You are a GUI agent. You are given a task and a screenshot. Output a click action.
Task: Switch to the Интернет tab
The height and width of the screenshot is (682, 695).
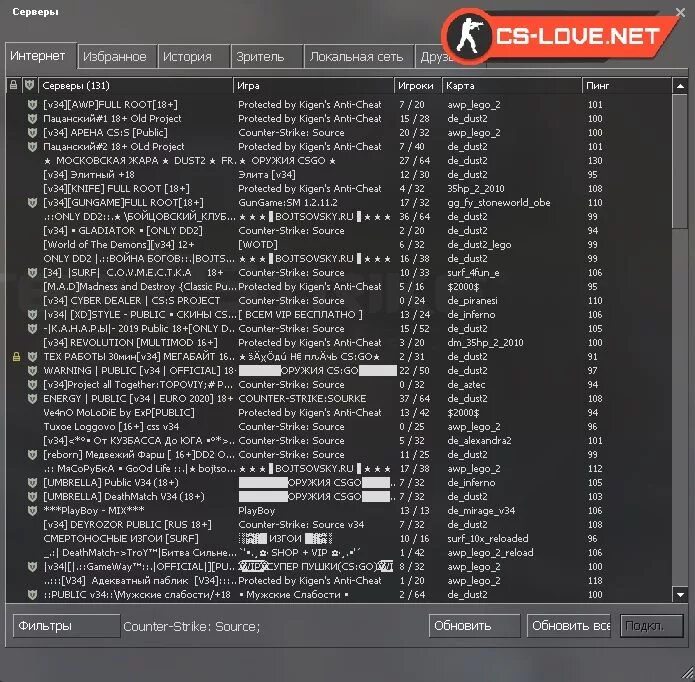tap(41, 55)
